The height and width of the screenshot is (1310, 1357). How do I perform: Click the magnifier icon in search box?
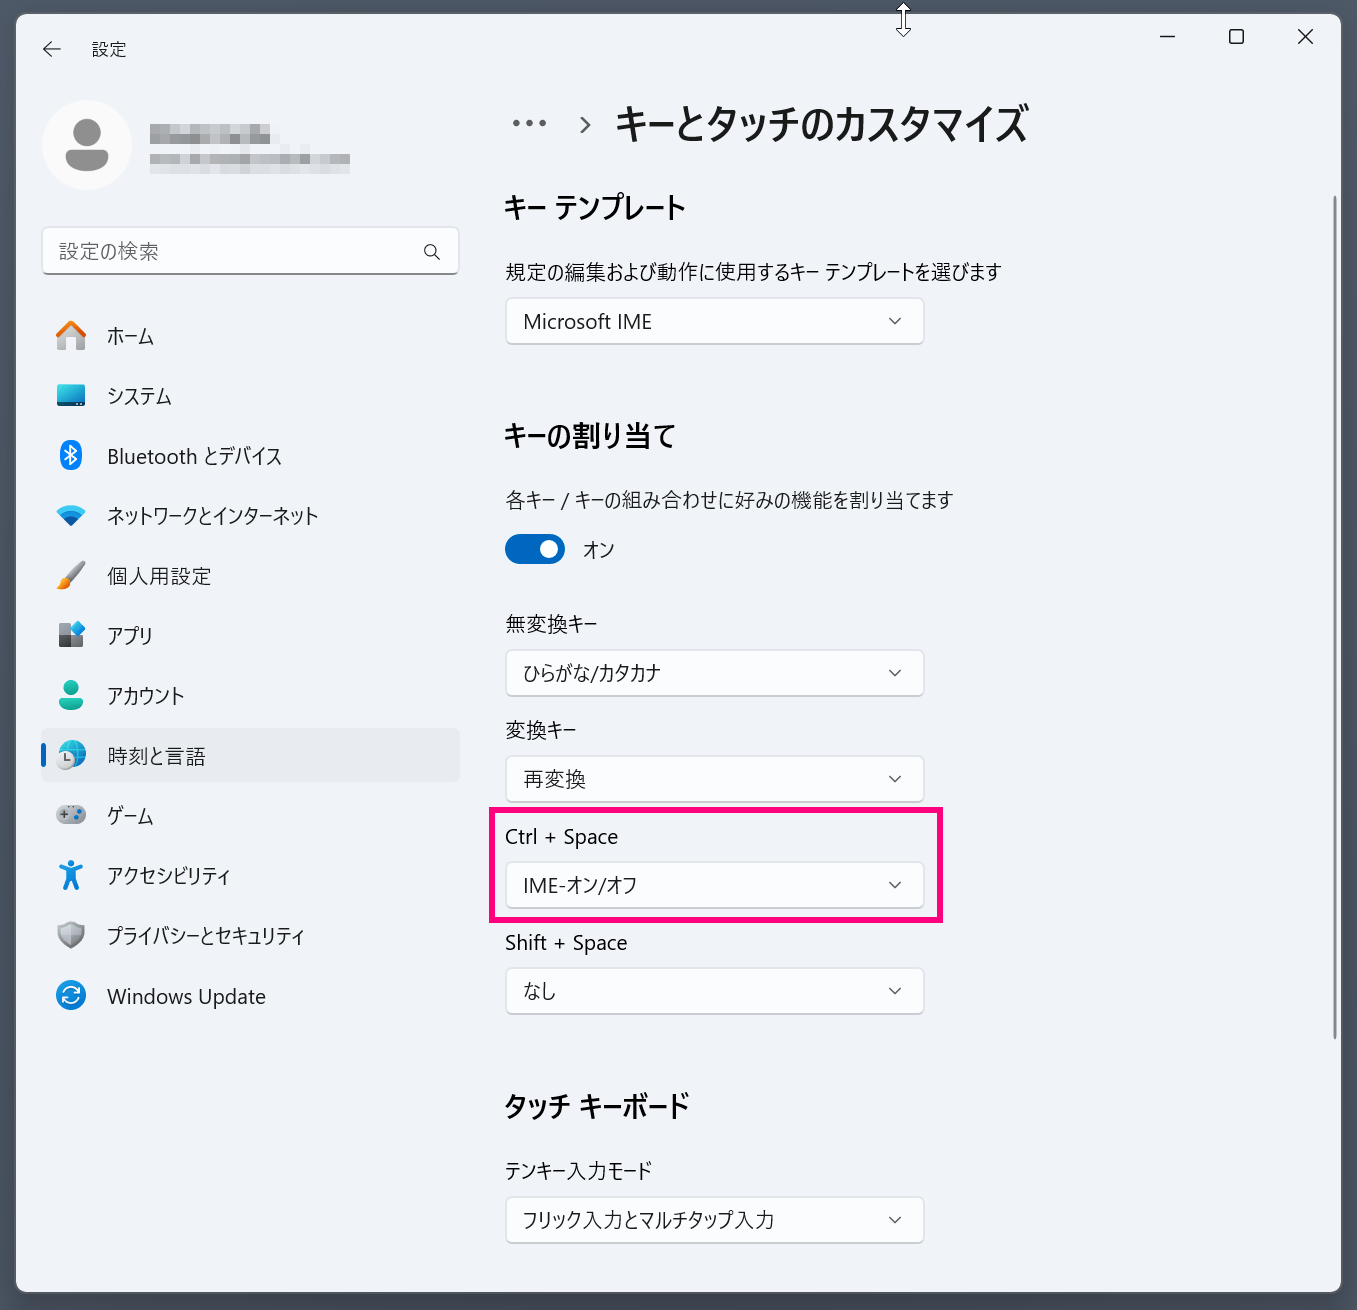(x=432, y=252)
